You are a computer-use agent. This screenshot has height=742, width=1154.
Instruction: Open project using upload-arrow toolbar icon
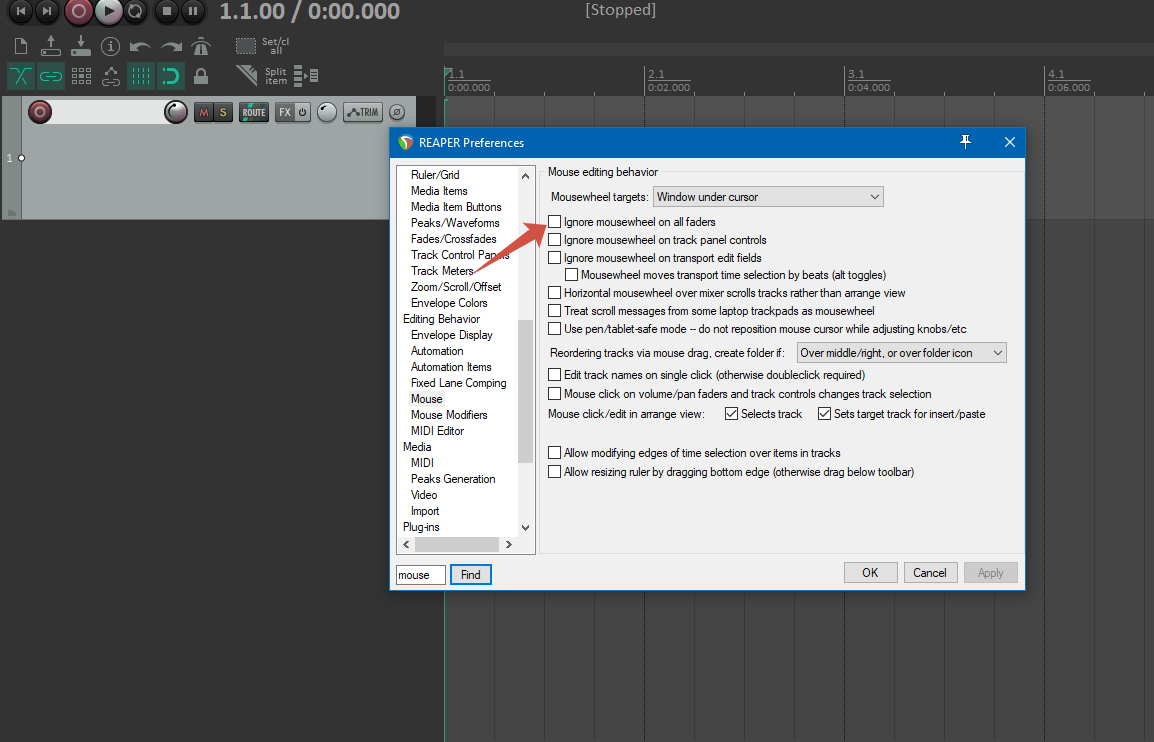51,46
